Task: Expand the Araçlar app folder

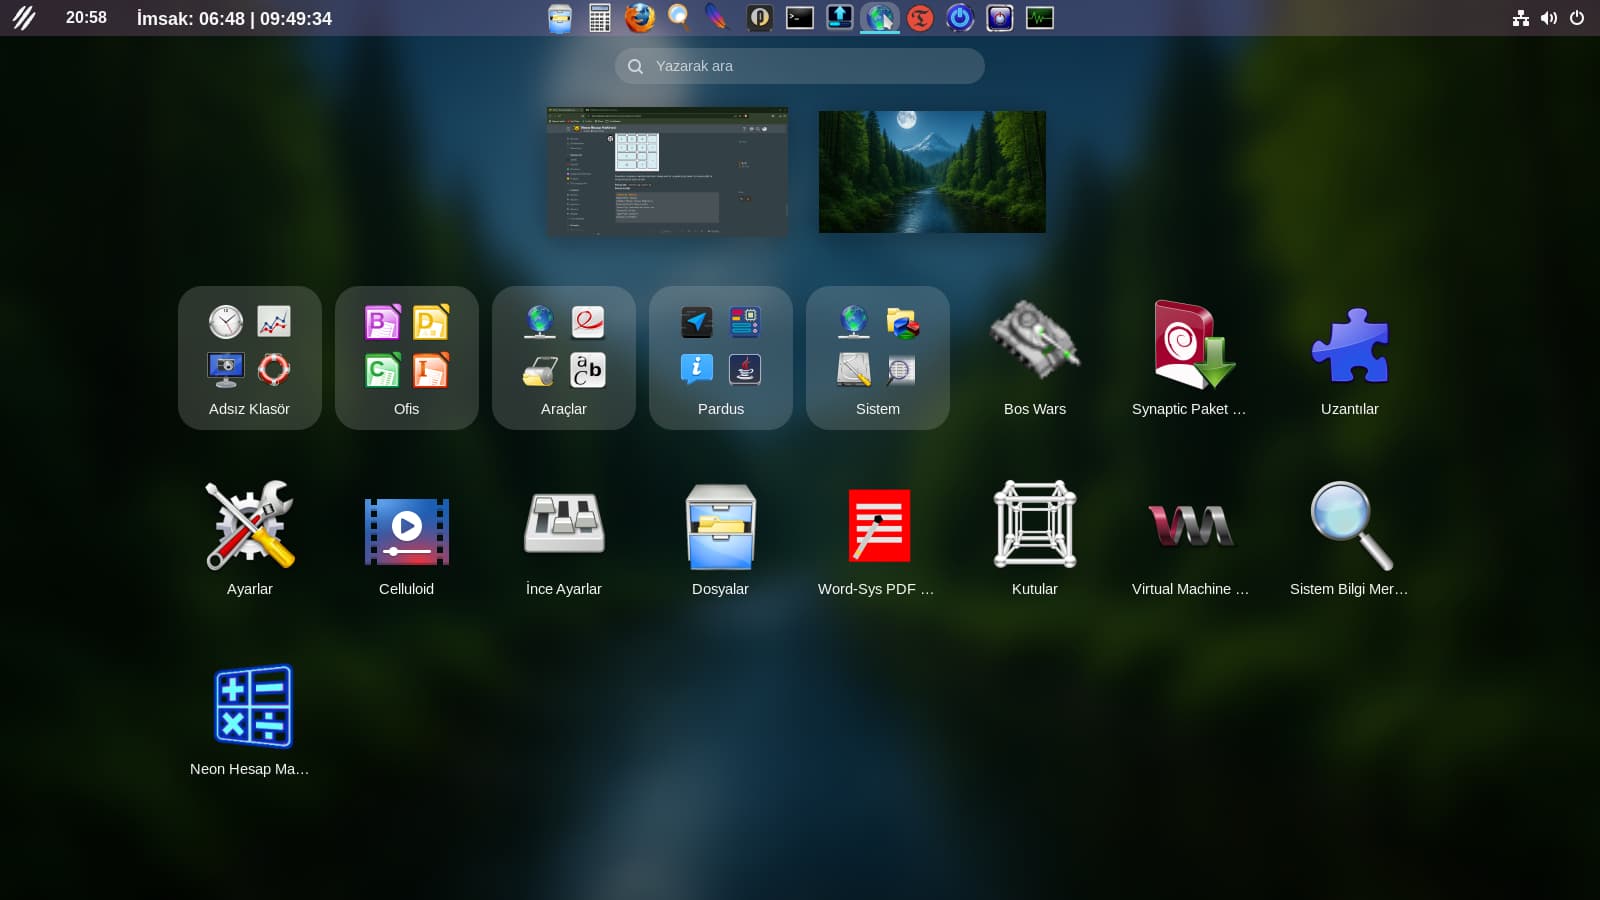Action: [563, 358]
